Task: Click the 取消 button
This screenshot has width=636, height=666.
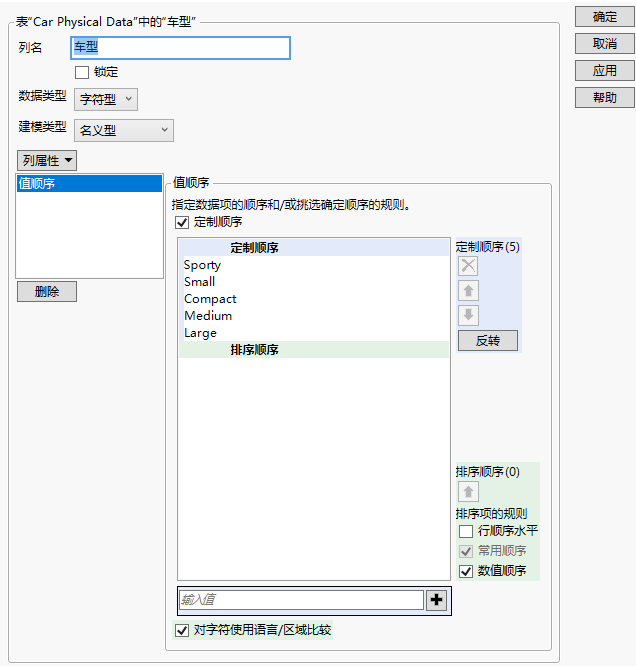Action: click(605, 44)
